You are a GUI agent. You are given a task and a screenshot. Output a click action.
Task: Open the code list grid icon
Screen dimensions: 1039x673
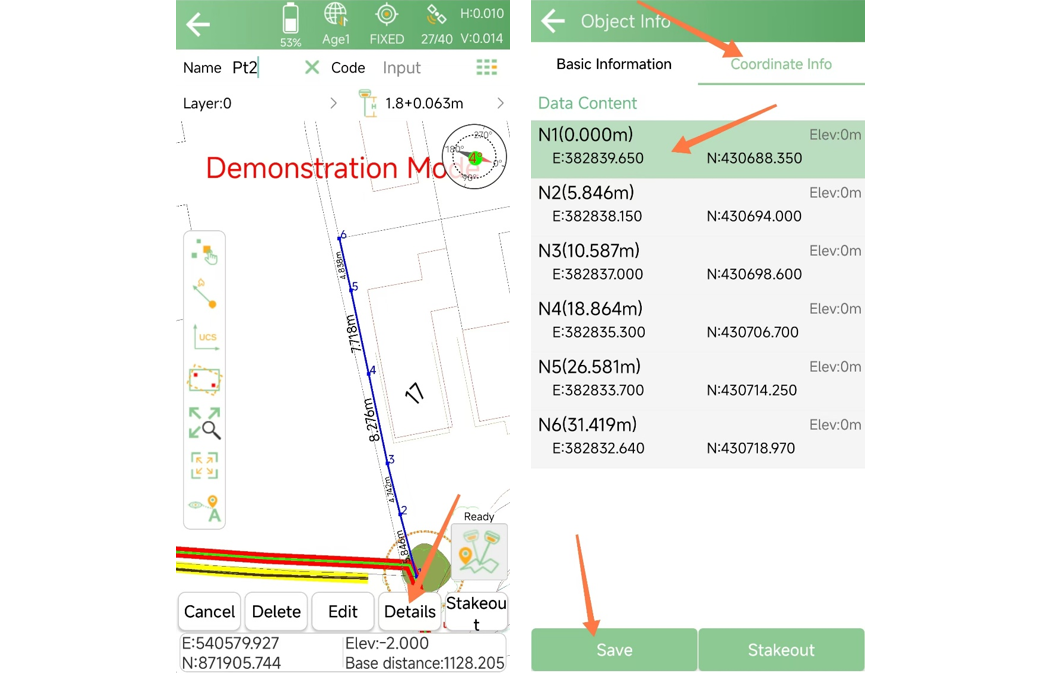(486, 67)
